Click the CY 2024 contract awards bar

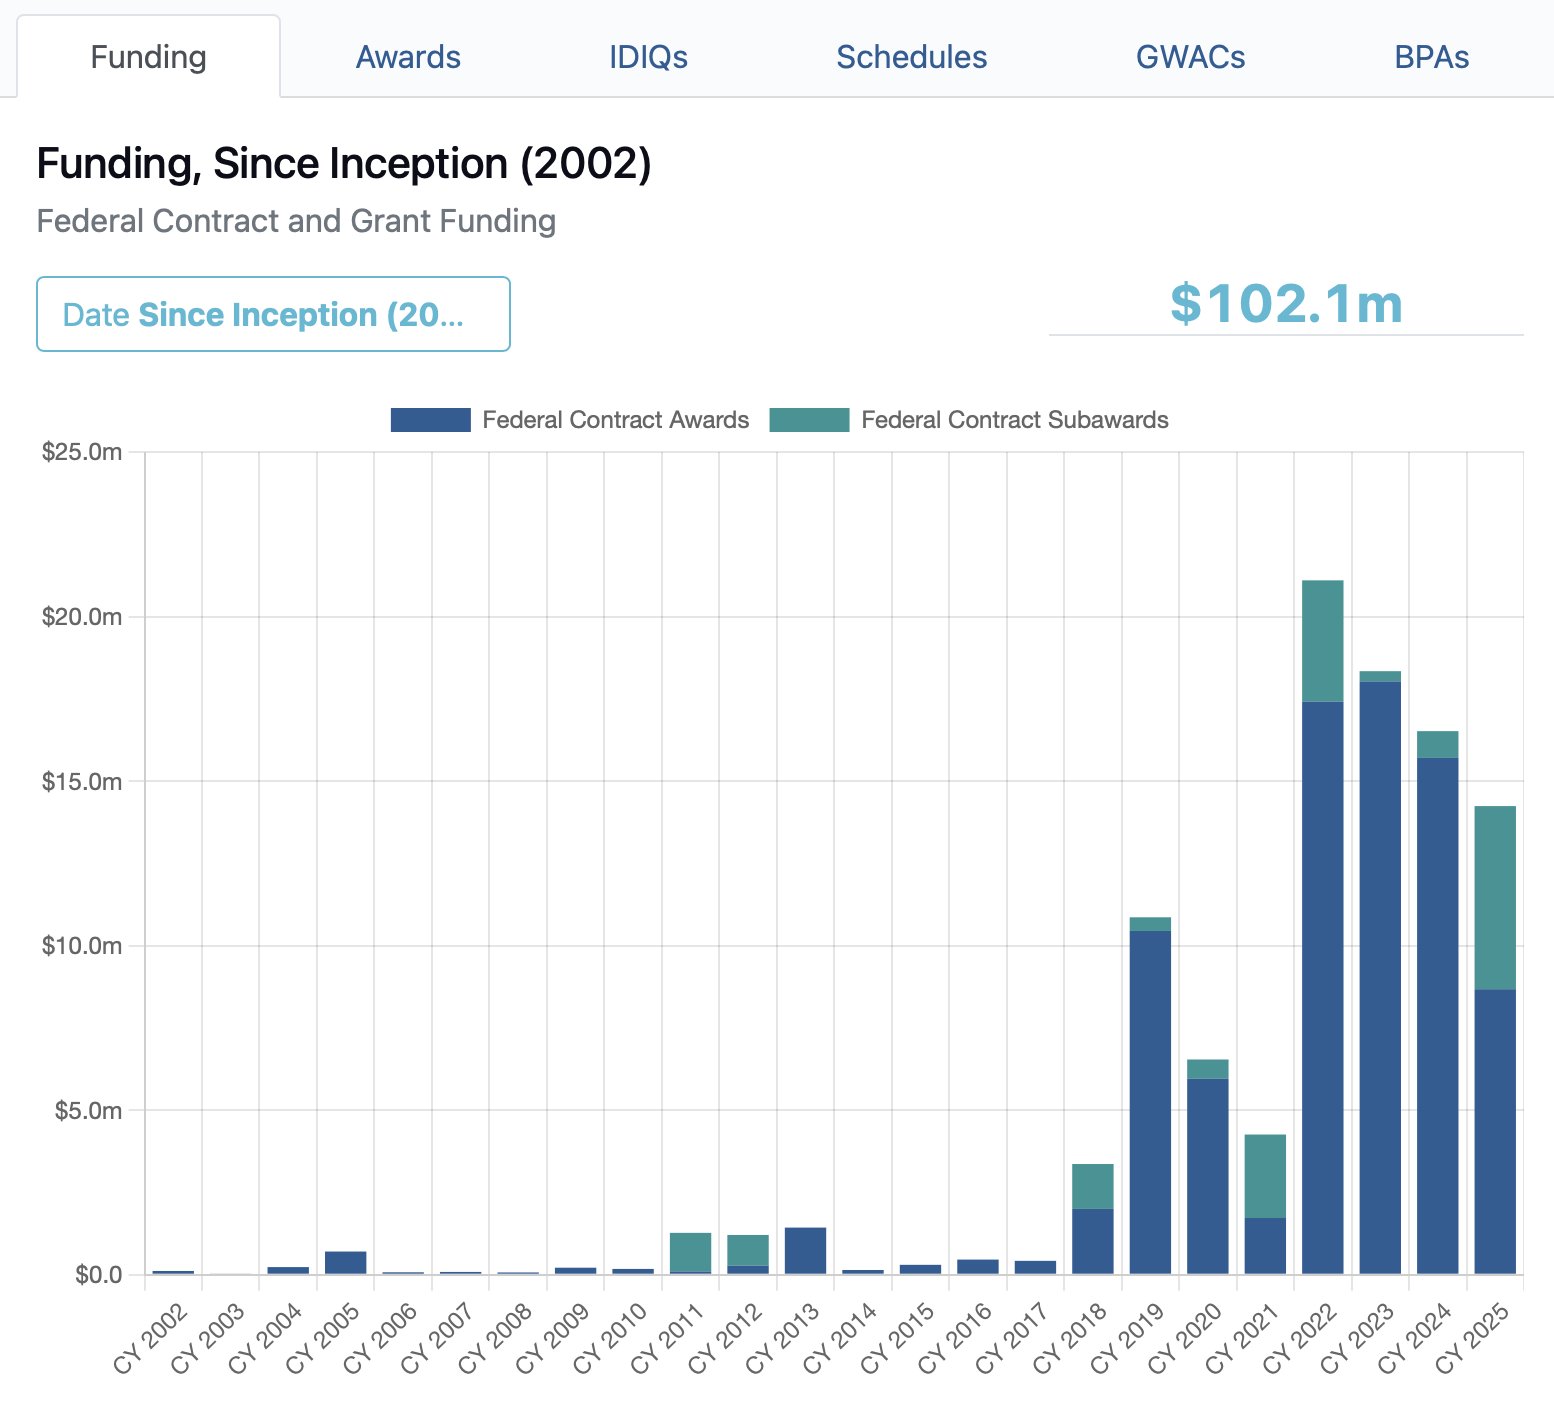tap(1437, 1015)
